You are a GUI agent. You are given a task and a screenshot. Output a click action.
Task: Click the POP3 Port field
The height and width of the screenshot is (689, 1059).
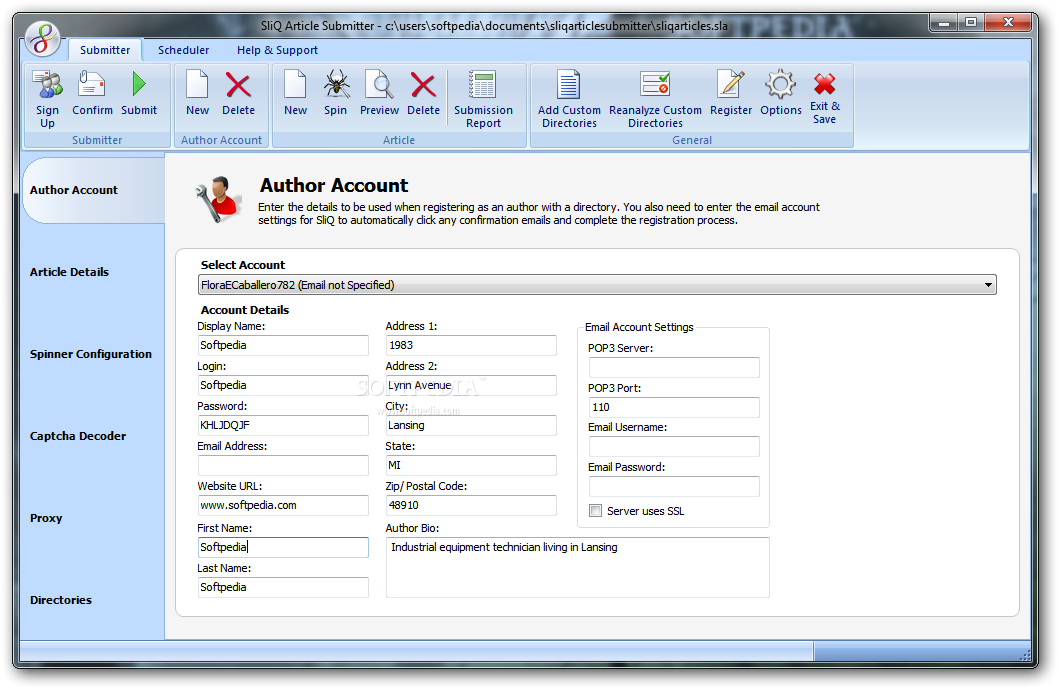coord(674,407)
